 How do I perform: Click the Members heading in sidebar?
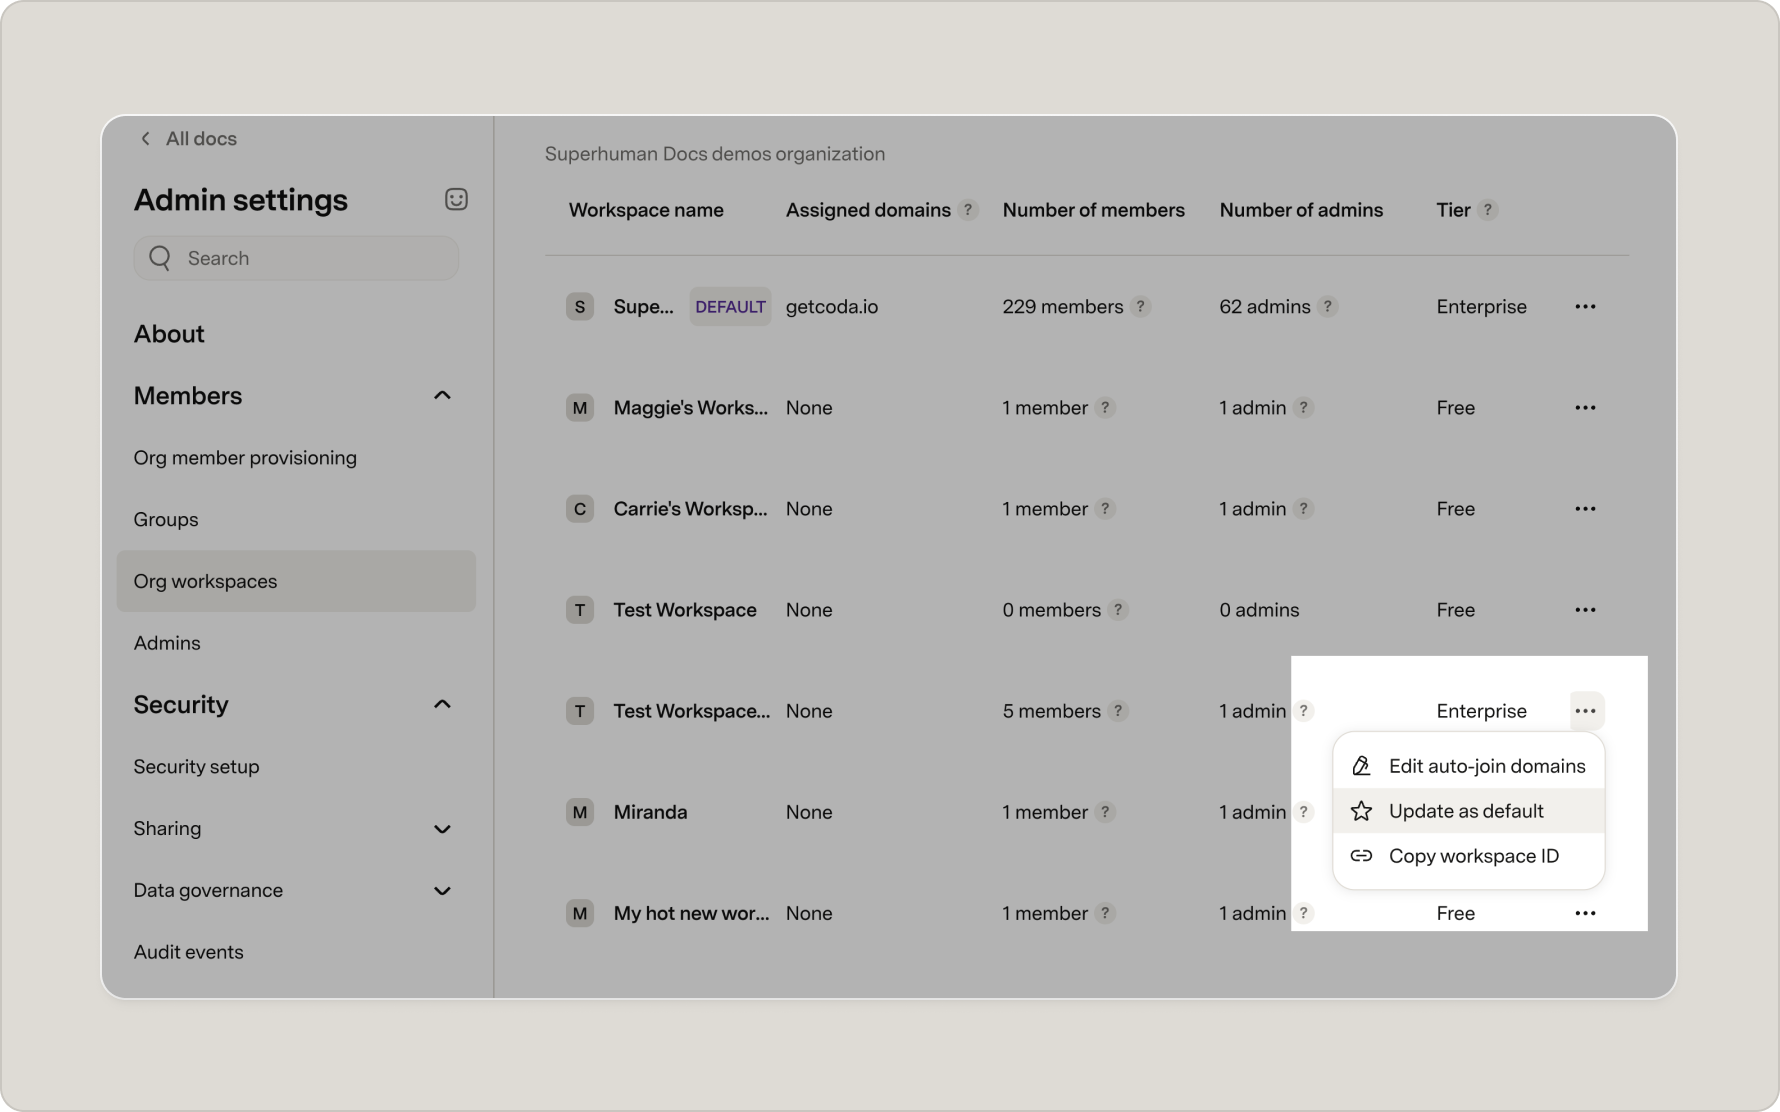(188, 396)
